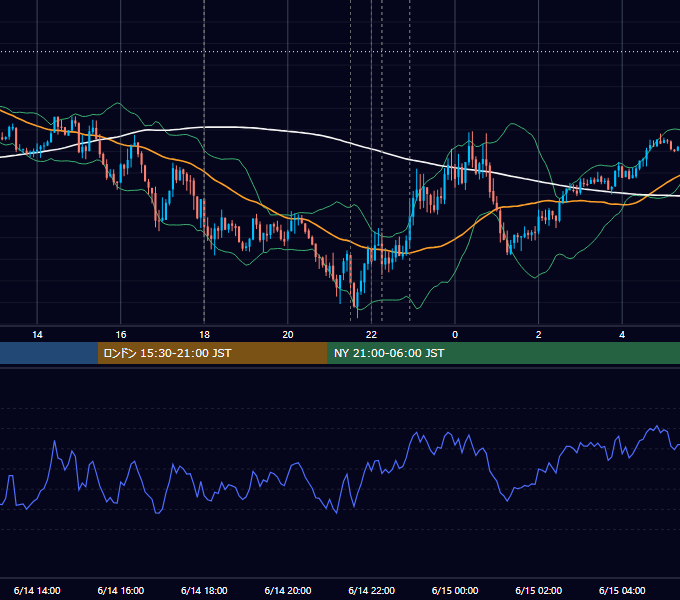Click the 4 hour label on price chart axis
Image resolution: width=680 pixels, height=600 pixels.
pos(622,335)
